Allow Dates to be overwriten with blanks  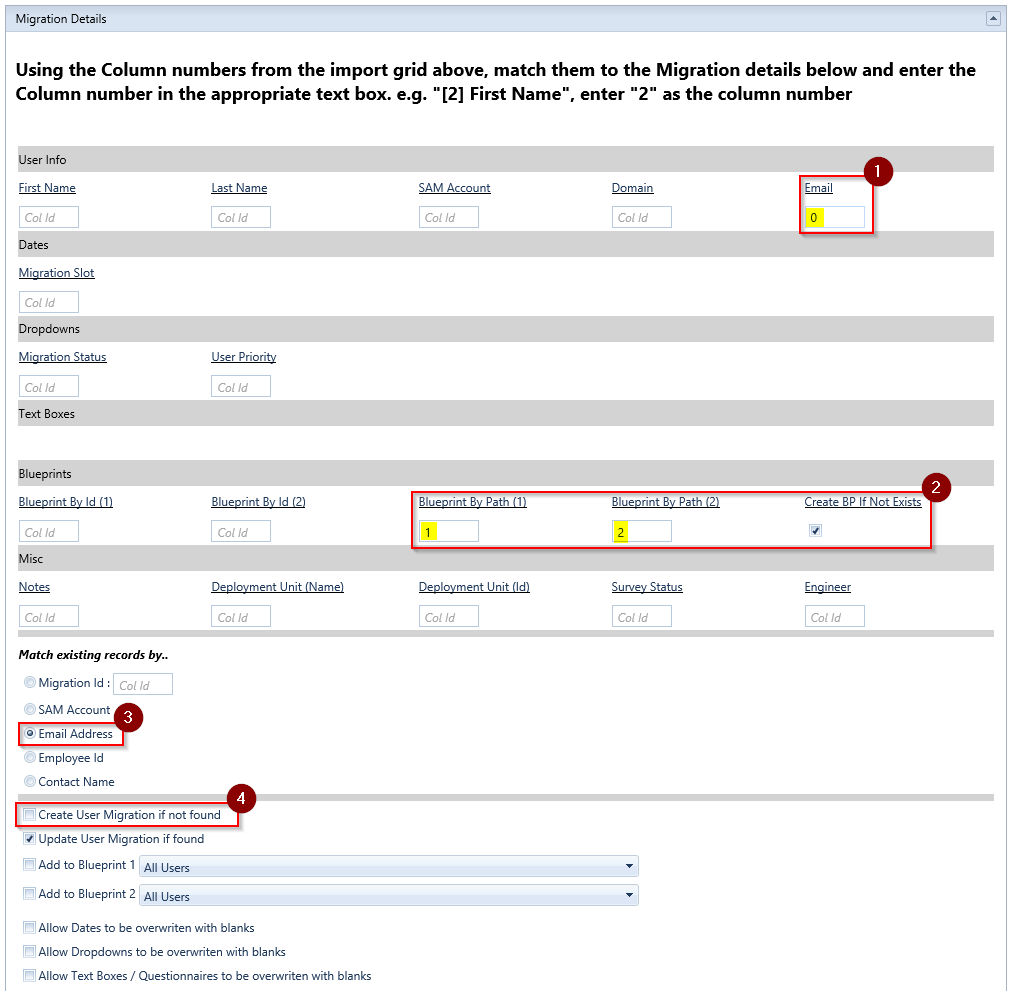[29, 928]
